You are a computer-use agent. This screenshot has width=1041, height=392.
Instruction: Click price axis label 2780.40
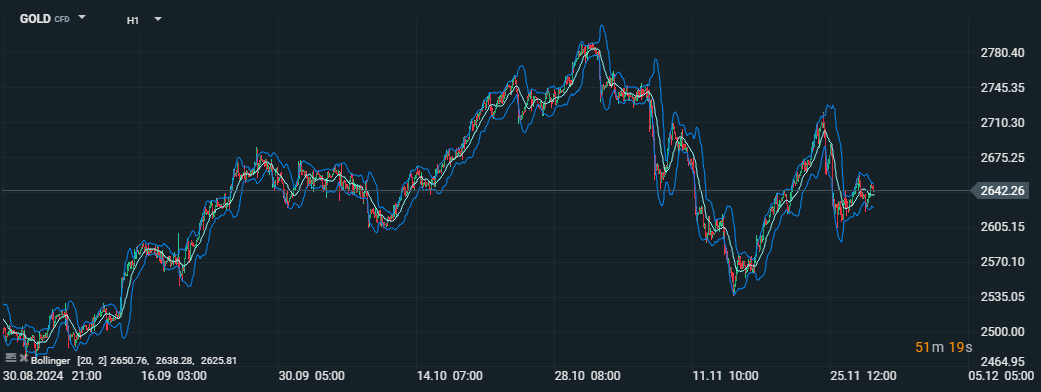(1002, 53)
